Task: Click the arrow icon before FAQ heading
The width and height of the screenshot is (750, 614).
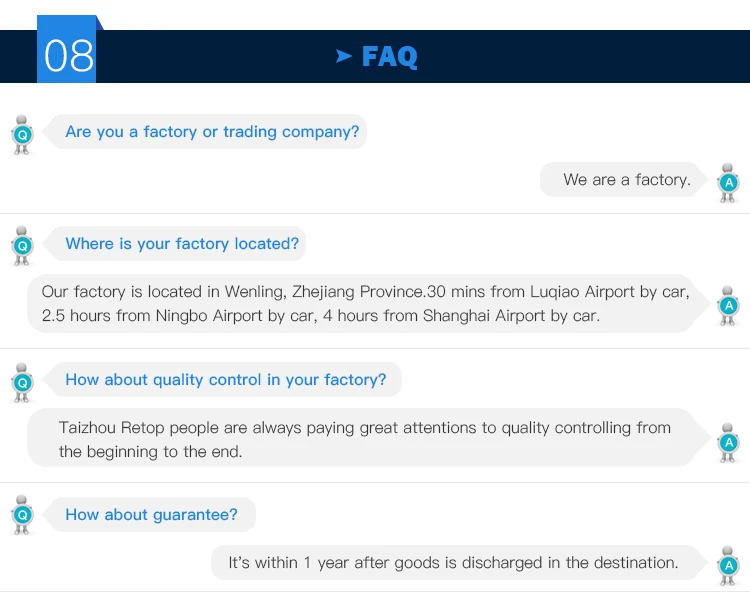Action: point(344,57)
